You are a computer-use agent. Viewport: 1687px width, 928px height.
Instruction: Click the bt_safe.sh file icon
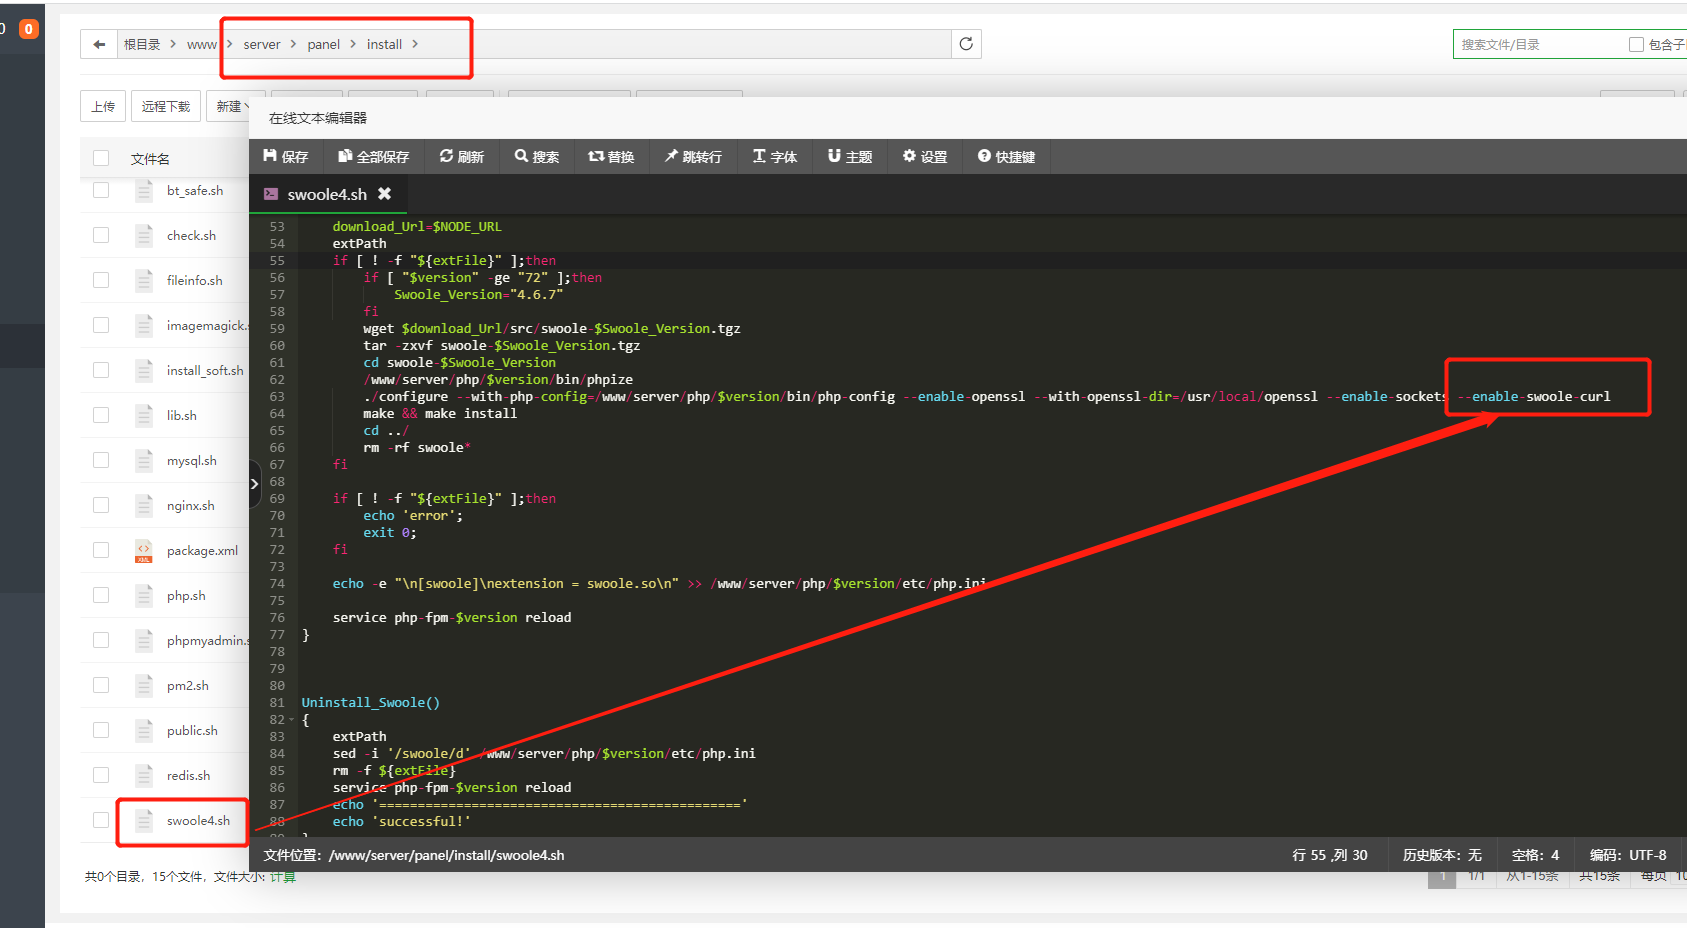point(144,190)
